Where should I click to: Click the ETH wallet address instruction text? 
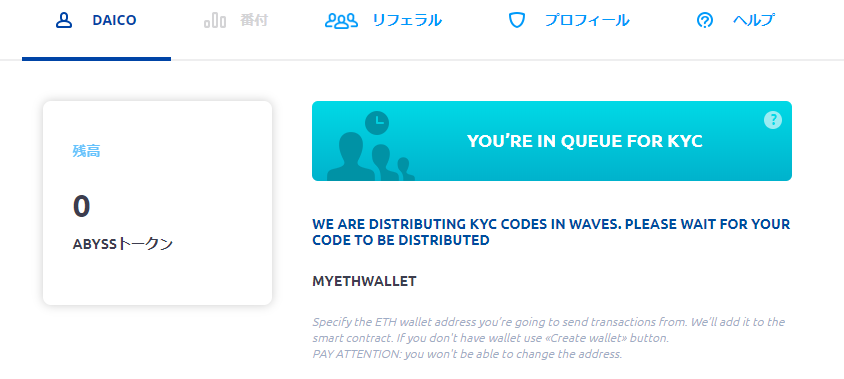tap(548, 338)
